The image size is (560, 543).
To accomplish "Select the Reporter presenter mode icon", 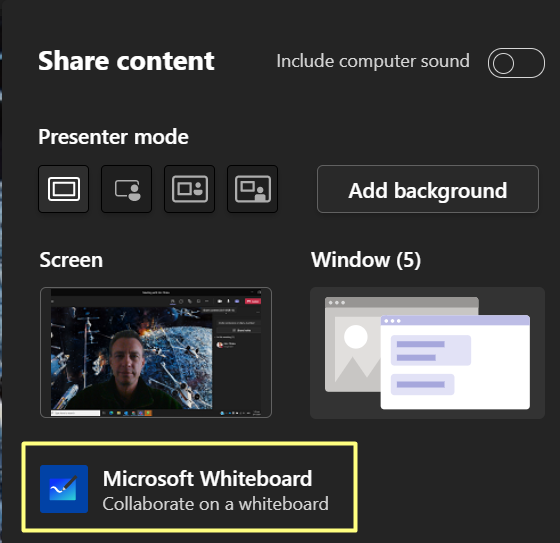I will 252,189.
